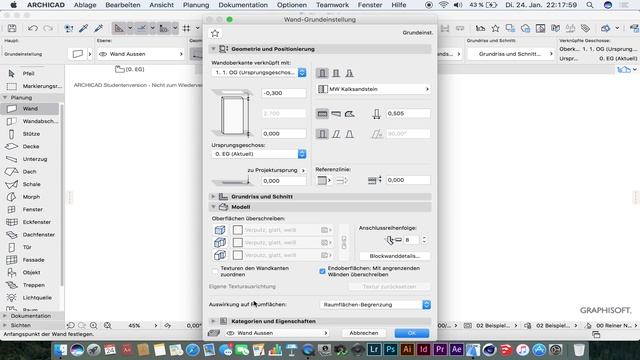
Task: Click the Abbrechen button
Action: click(364, 333)
